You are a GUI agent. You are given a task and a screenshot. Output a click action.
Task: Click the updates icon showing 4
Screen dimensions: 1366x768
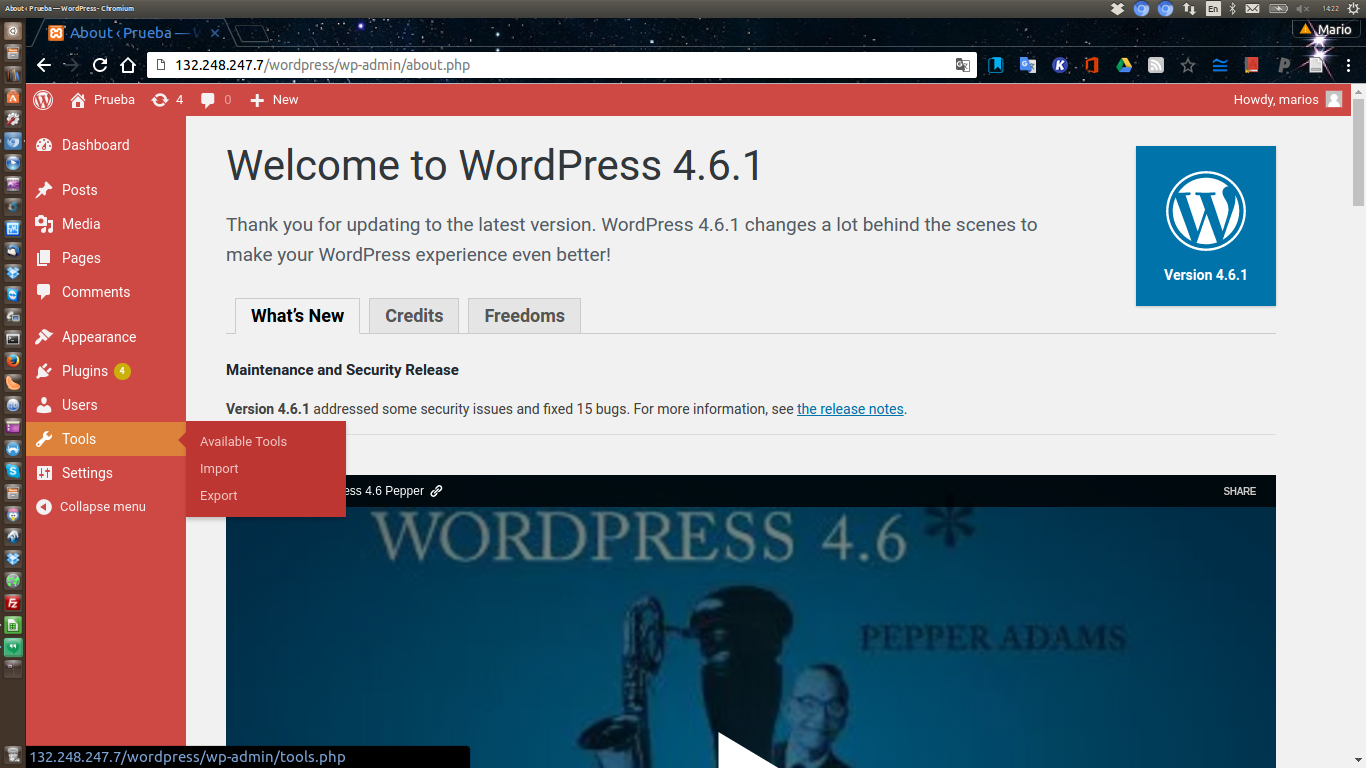pos(160,100)
